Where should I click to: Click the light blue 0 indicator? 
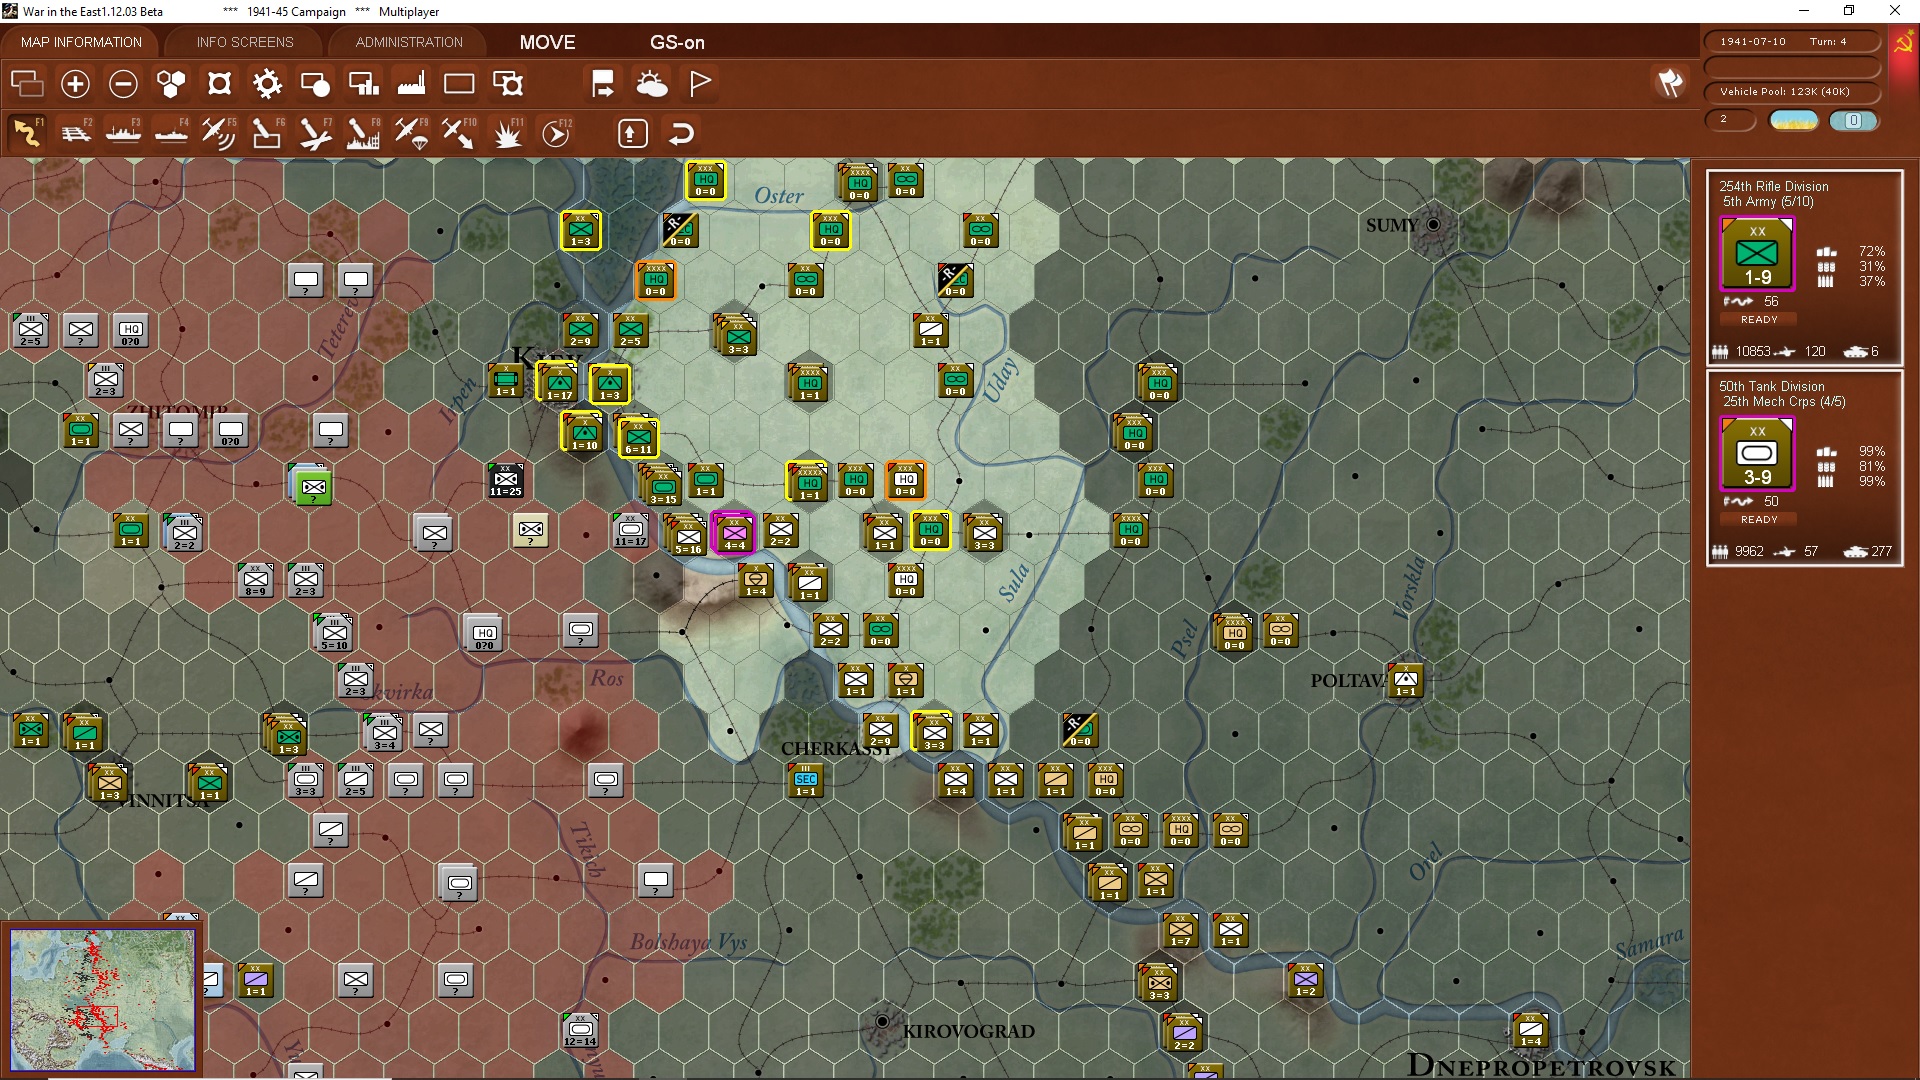point(1854,121)
